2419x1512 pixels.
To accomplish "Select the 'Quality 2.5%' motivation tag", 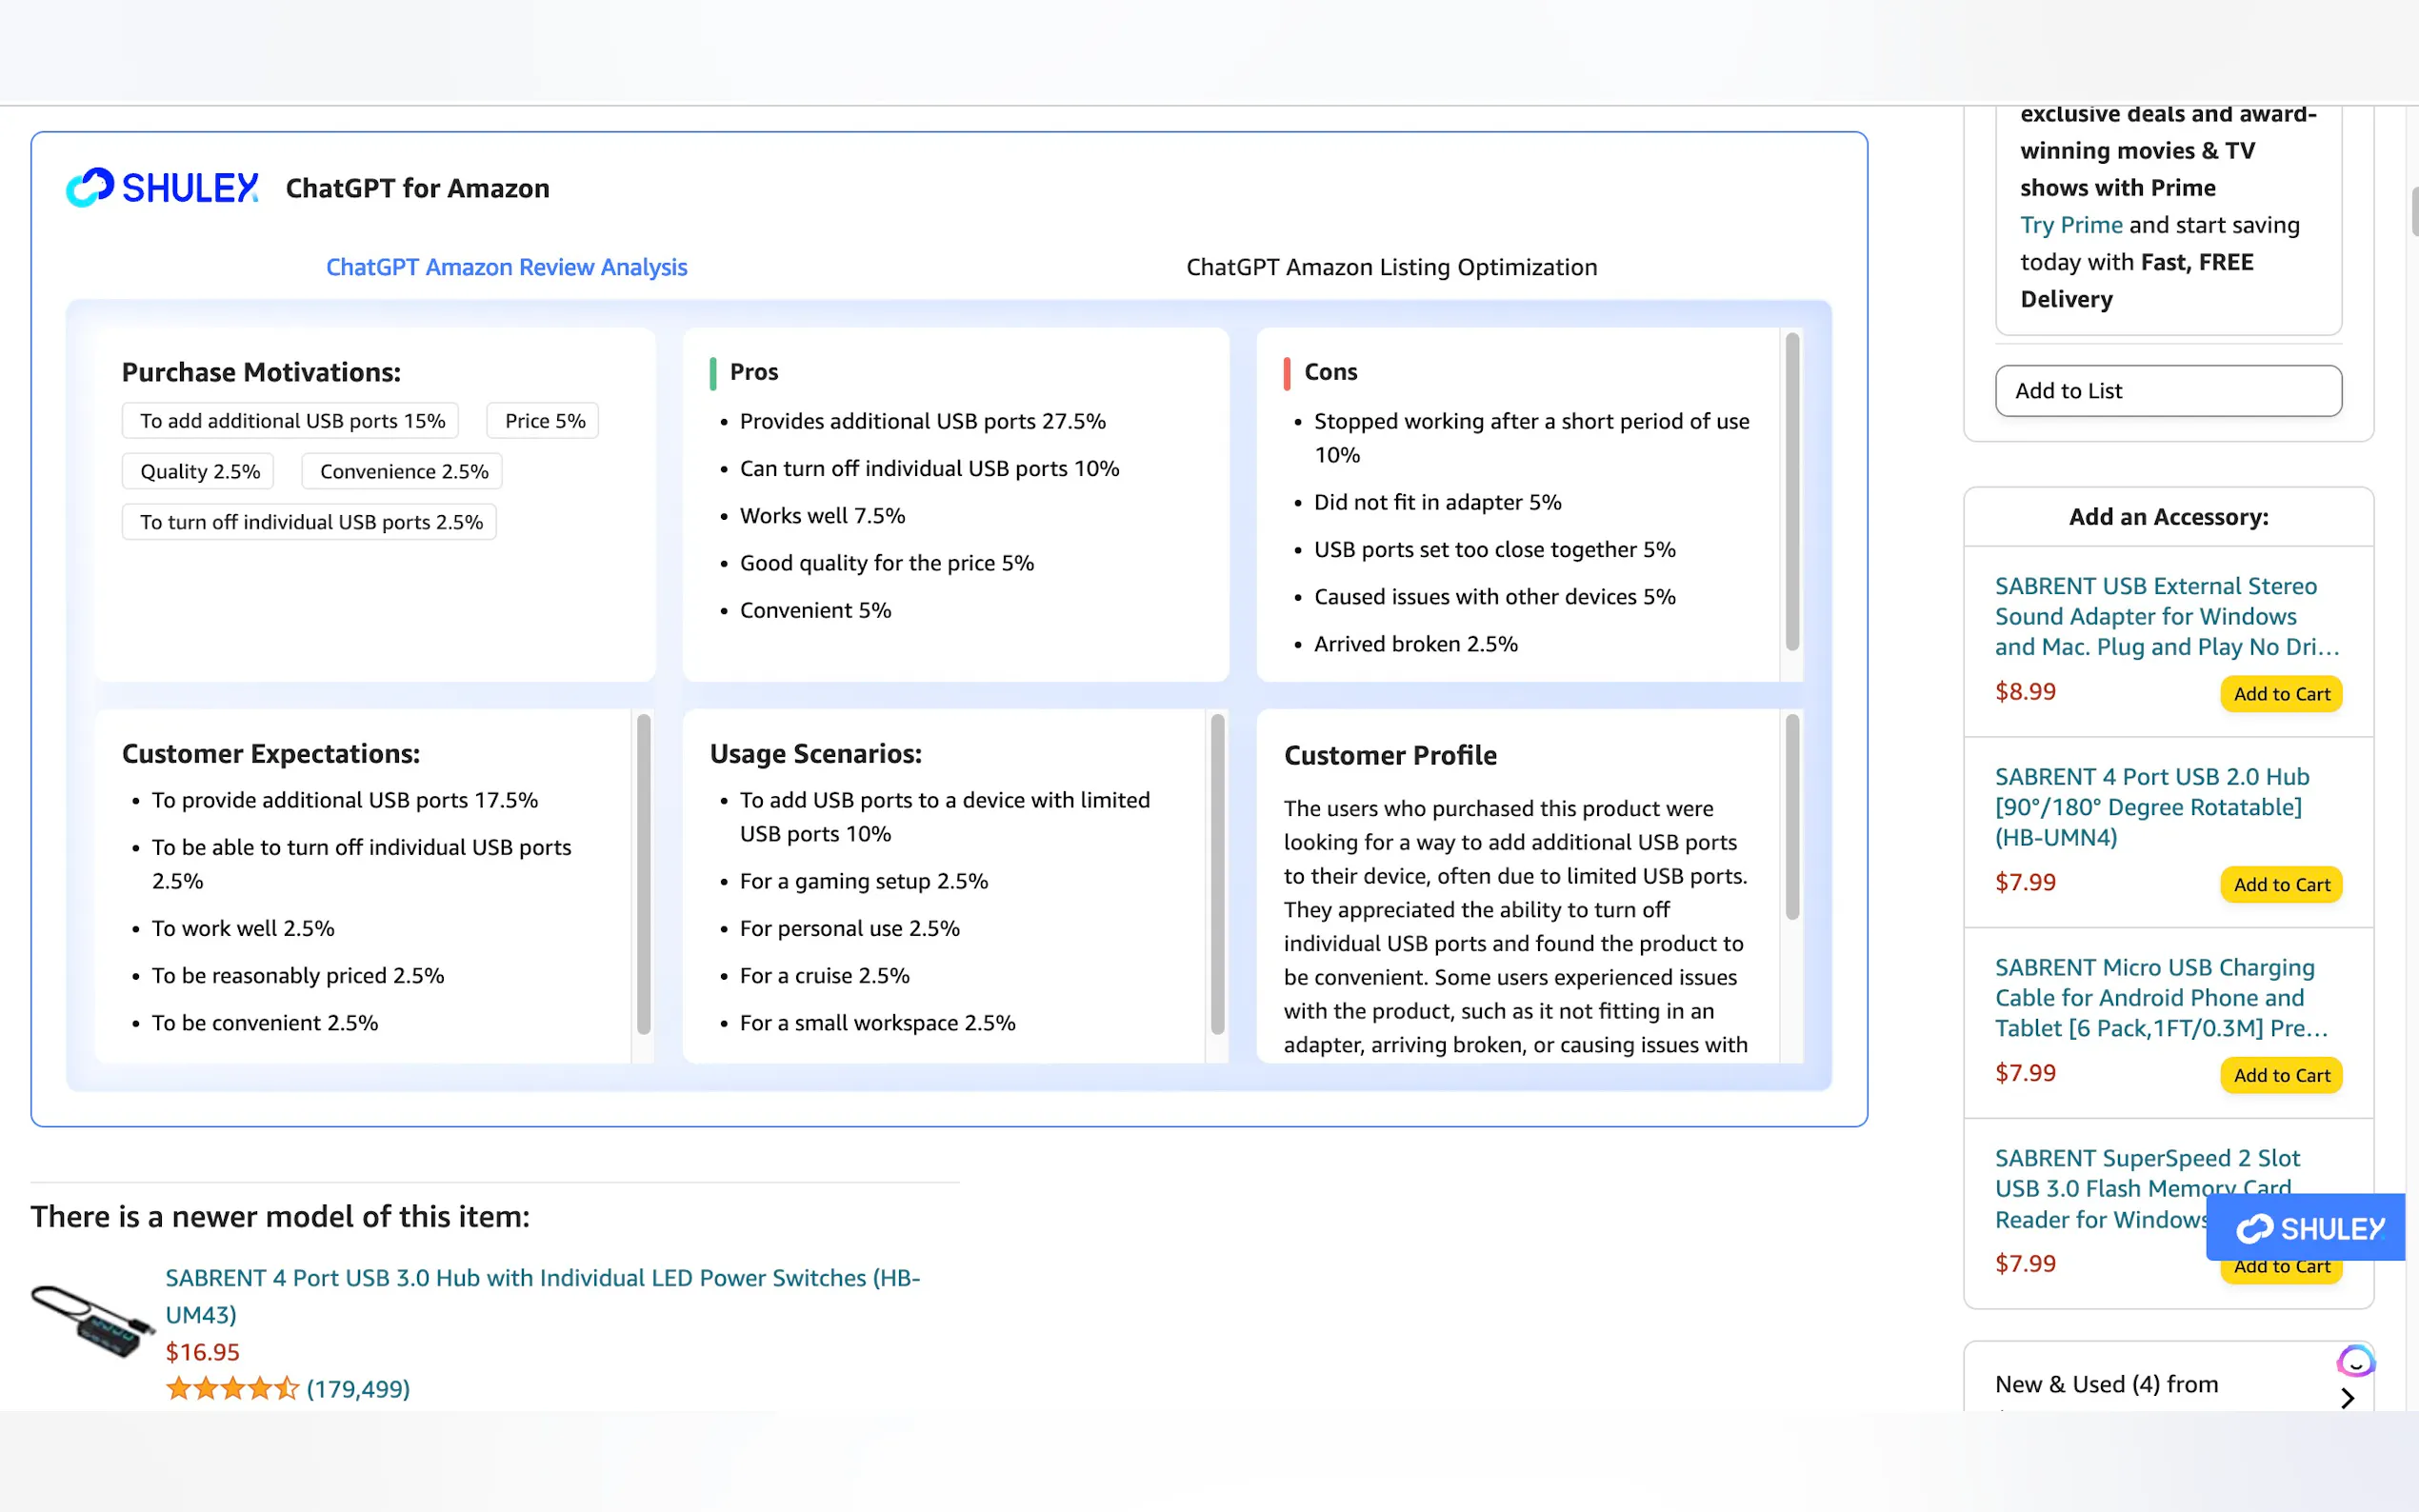I will coord(198,471).
